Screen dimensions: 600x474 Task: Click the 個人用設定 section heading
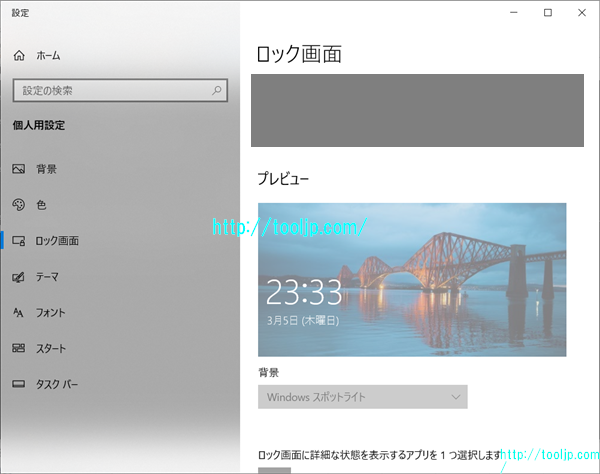39,125
